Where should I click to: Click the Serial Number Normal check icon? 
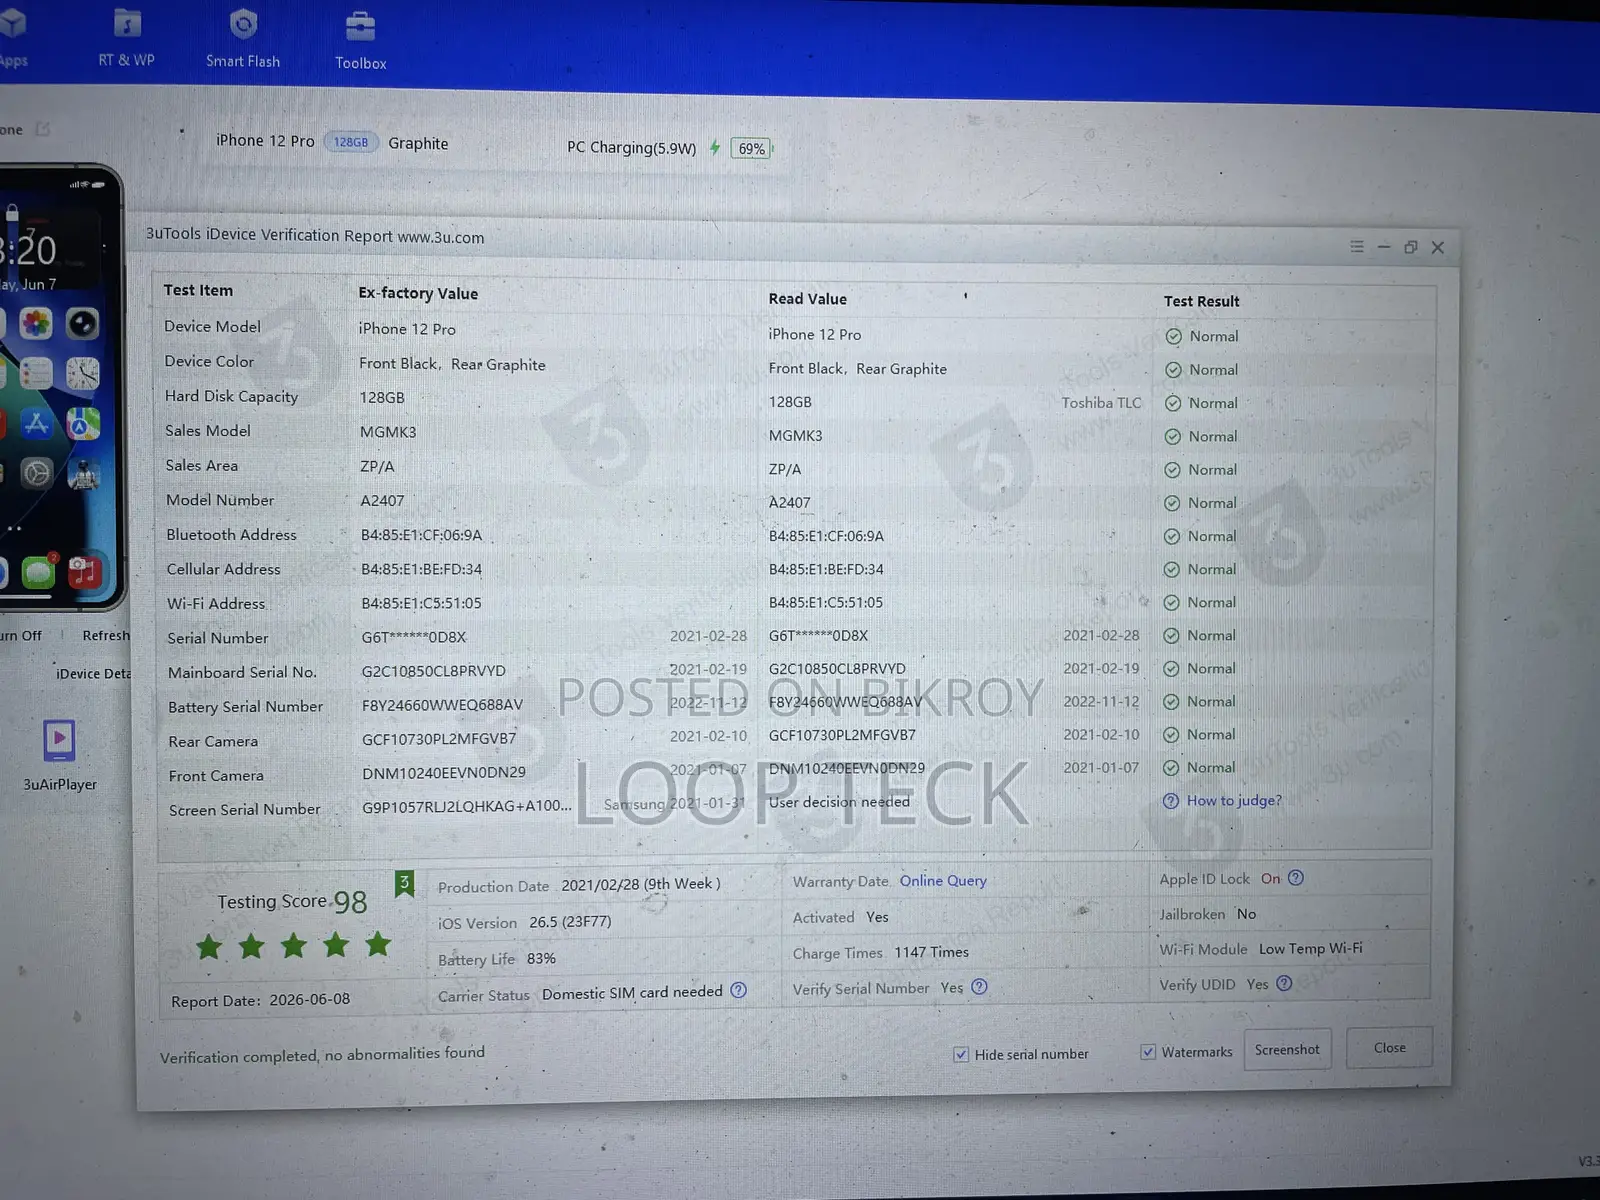click(1171, 636)
